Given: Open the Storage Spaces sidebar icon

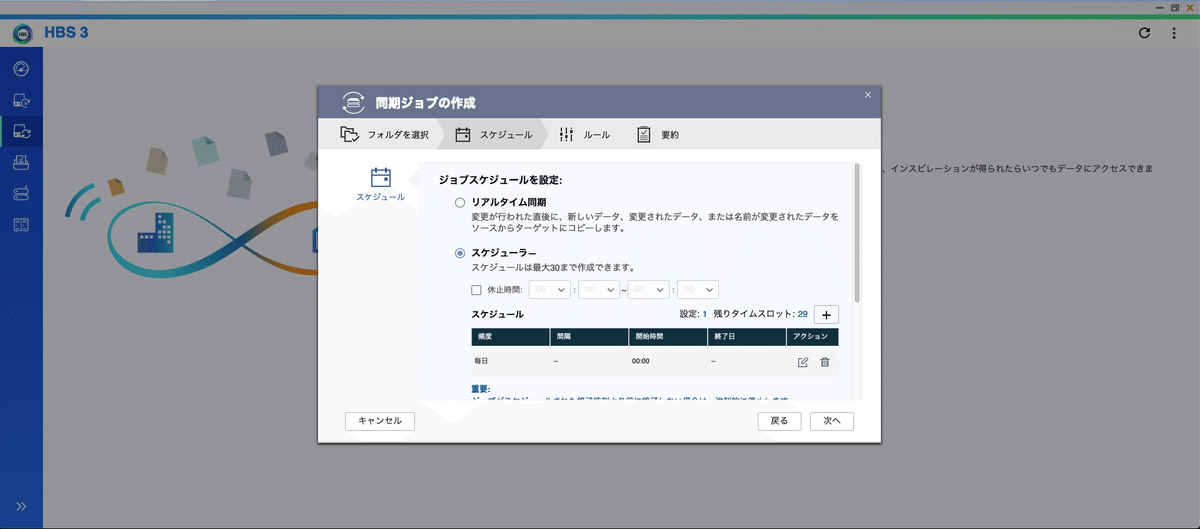Looking at the screenshot, I should click(21, 224).
